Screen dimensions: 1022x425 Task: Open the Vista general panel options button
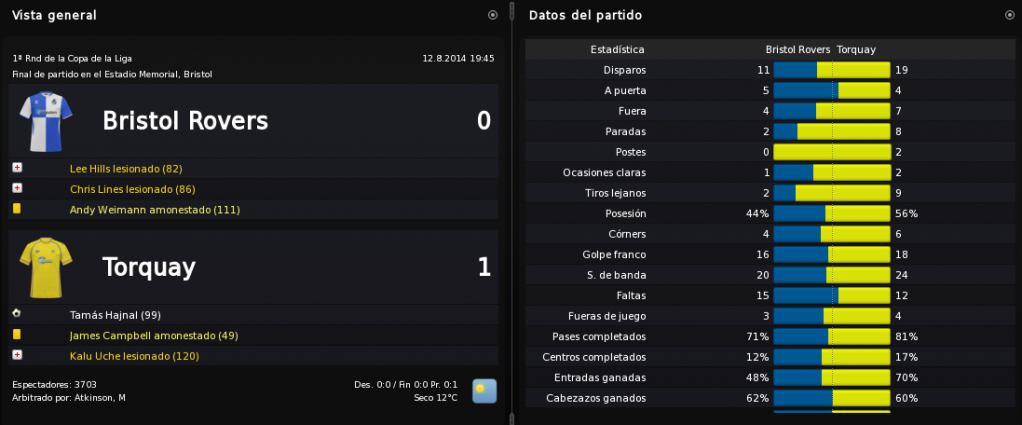tap(493, 15)
